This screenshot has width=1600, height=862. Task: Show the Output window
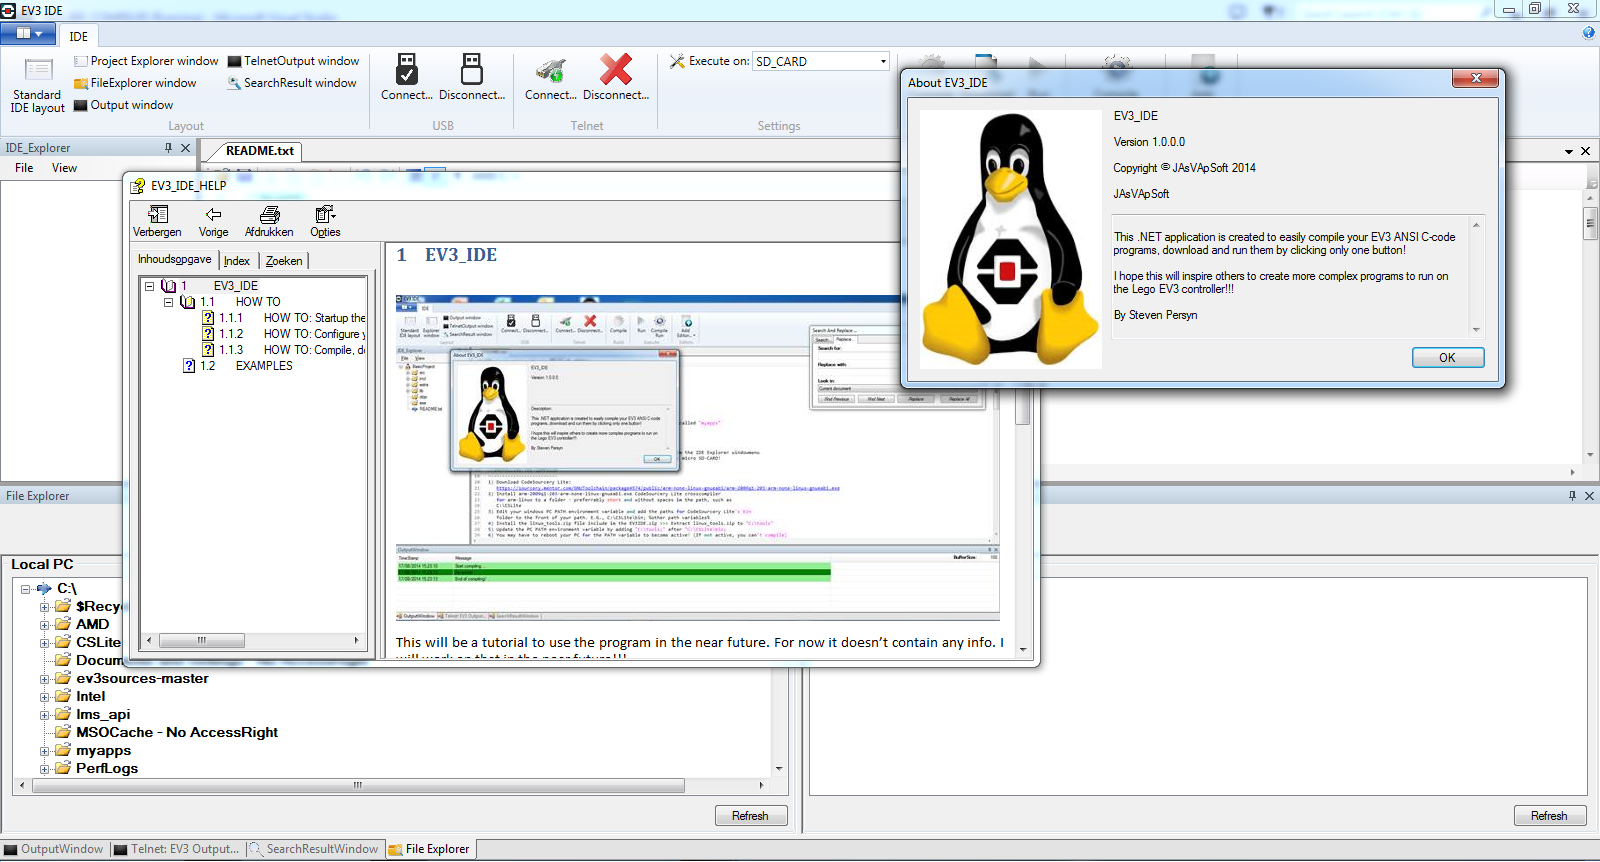[x=124, y=105]
